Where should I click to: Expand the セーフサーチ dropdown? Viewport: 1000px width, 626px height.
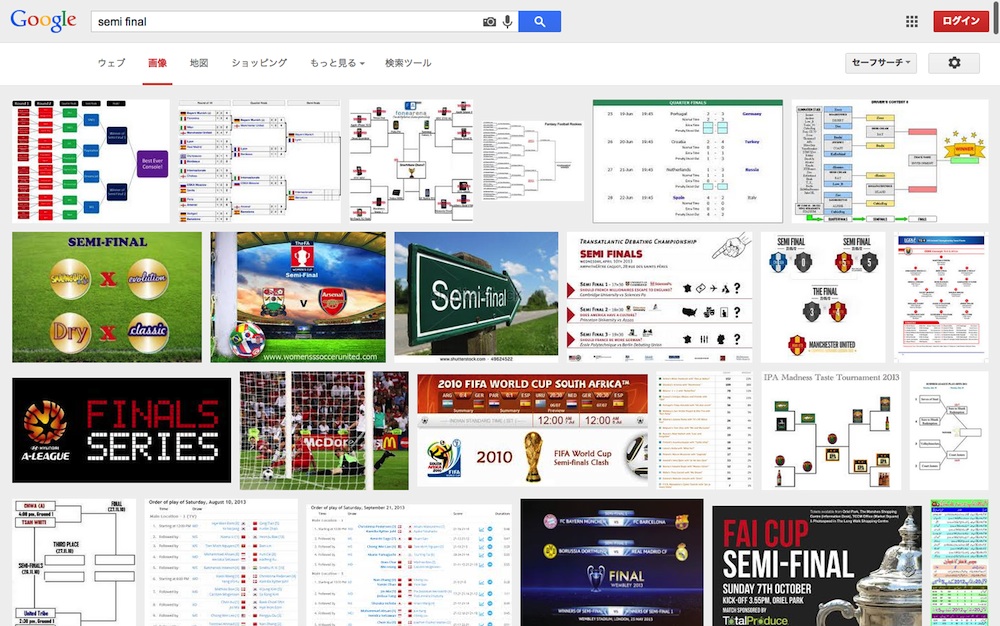click(x=880, y=63)
